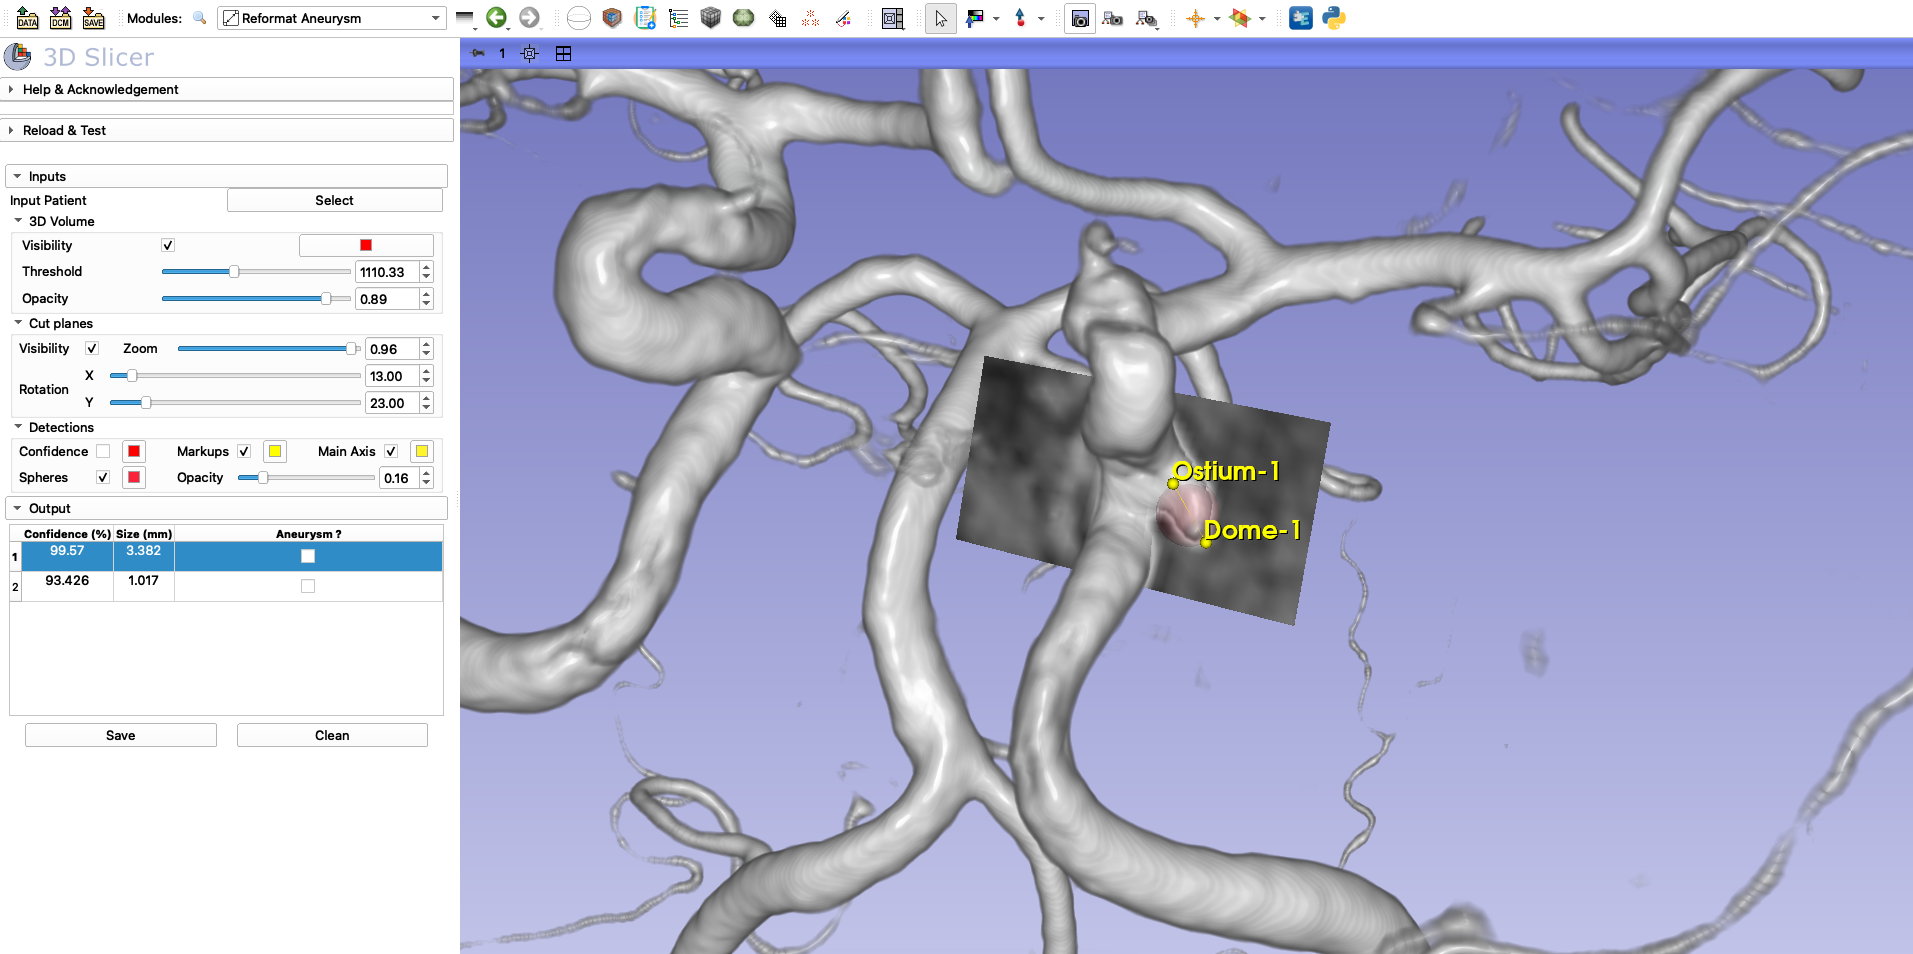This screenshot has height=954, width=1913.
Task: Enable the Confidence checkbox
Action: click(103, 451)
